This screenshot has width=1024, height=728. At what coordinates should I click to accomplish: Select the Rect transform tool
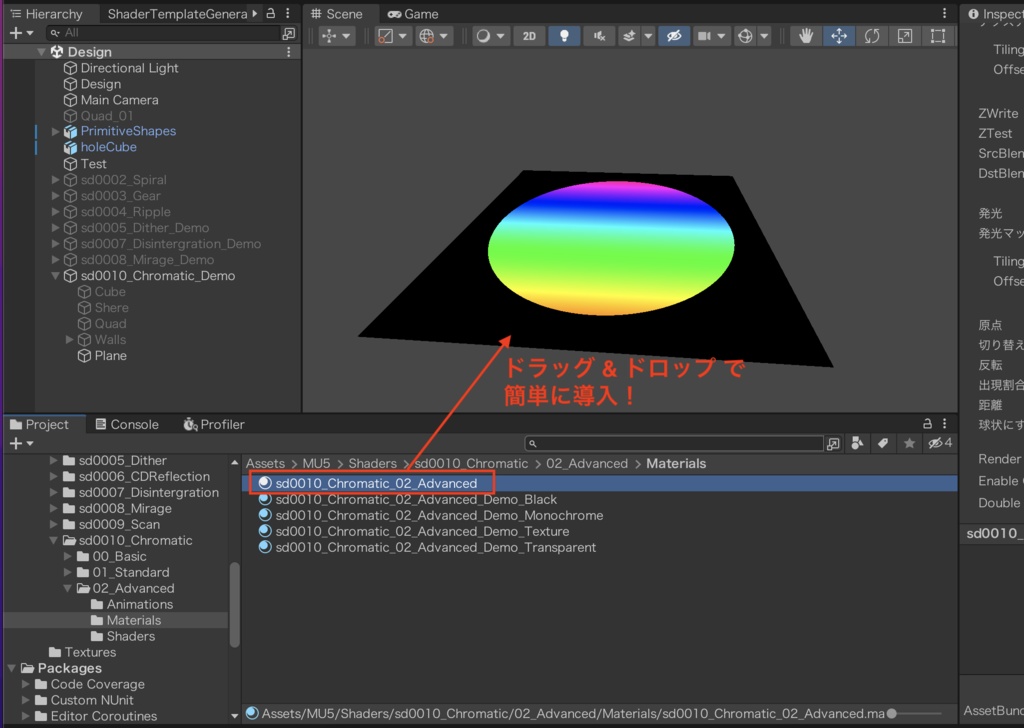tap(938, 36)
